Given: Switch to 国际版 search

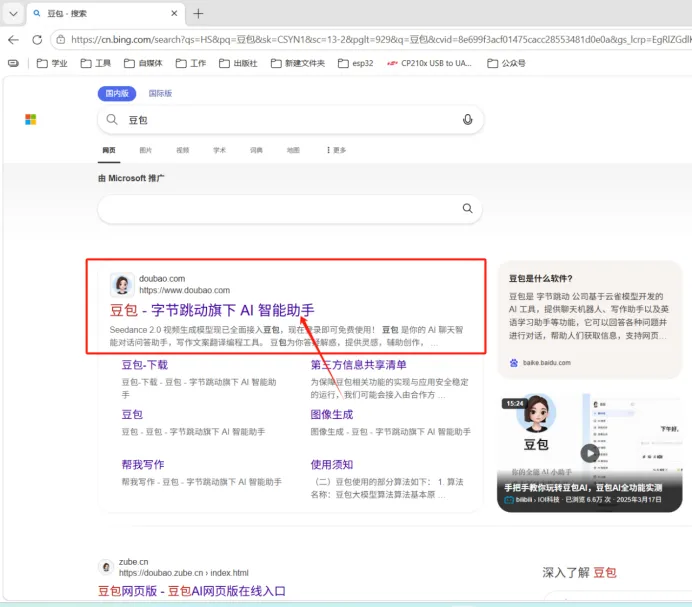Looking at the screenshot, I should (x=160, y=94).
